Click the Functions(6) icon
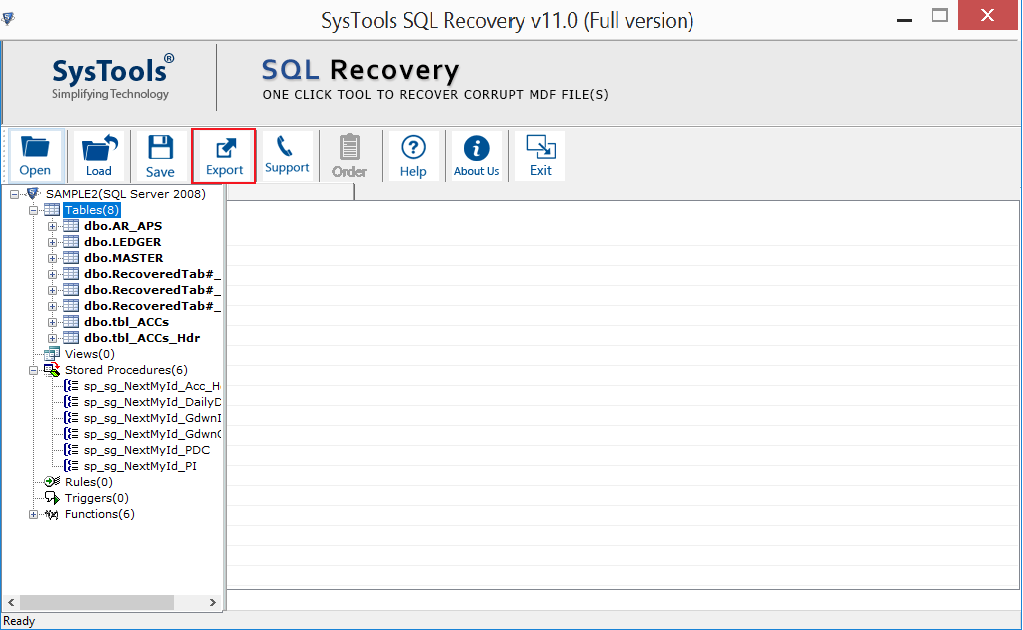Viewport: 1023px width, 630px height. [x=52, y=515]
